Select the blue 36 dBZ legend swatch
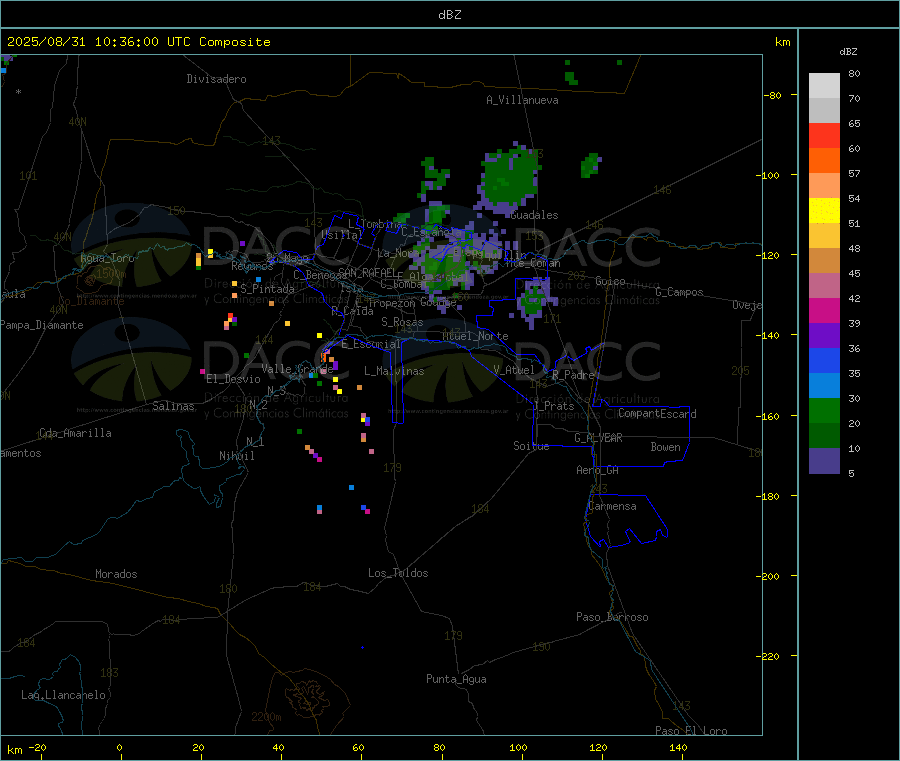The image size is (900, 761). point(824,360)
